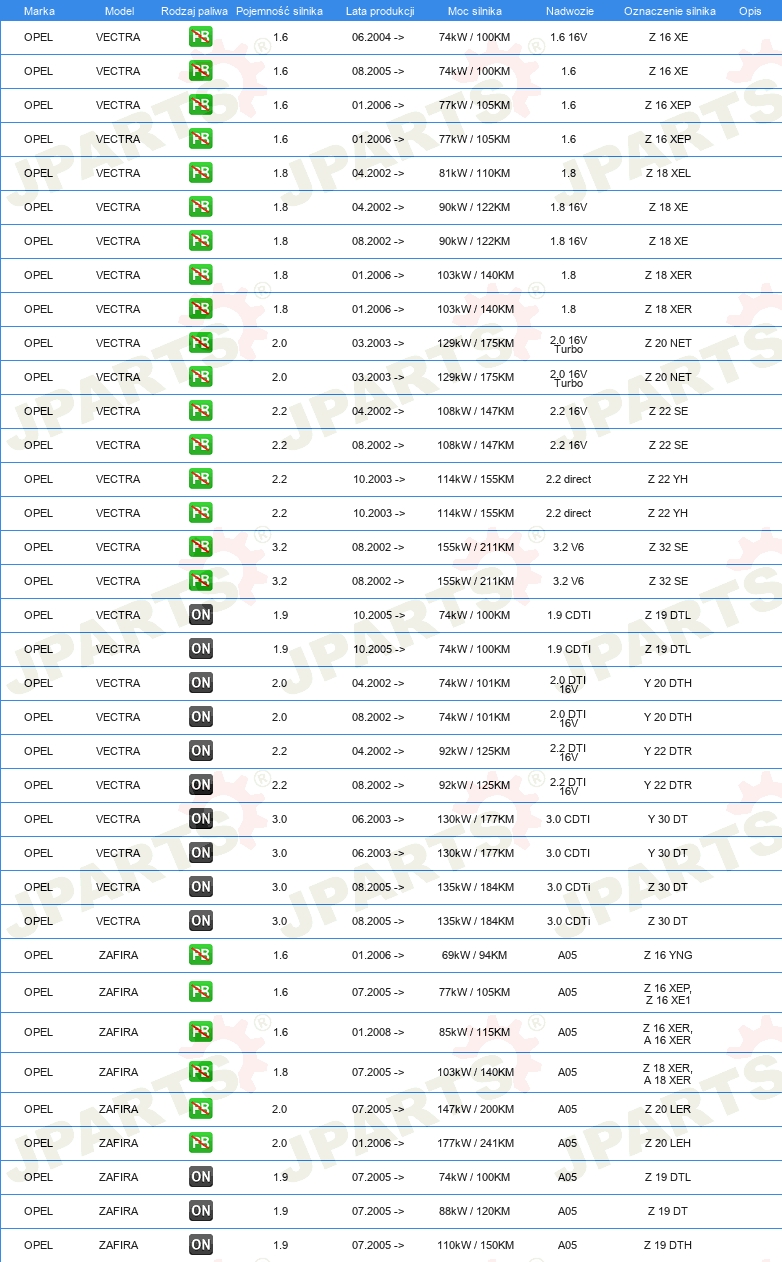Click petrol icon in Z 22 SE 08.2002 row
The width and height of the screenshot is (782, 1262).
point(201,445)
